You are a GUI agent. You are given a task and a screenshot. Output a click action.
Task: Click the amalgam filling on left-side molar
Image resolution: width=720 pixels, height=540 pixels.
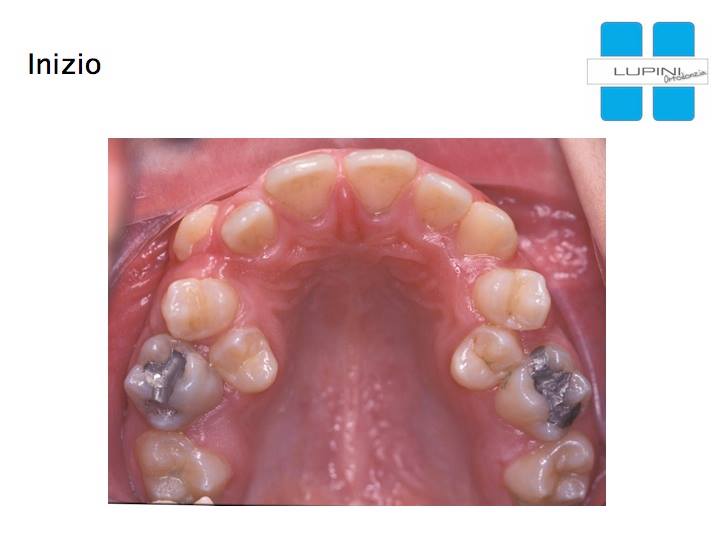coord(163,377)
